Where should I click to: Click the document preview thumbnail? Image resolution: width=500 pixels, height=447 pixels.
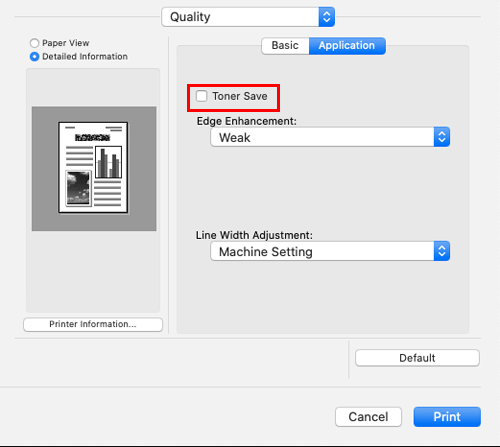click(93, 168)
